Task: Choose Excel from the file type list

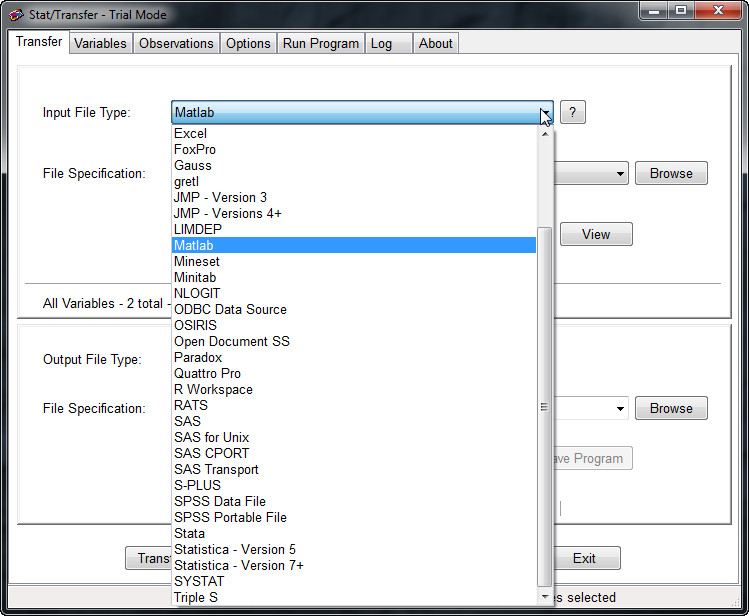Action: (353, 134)
